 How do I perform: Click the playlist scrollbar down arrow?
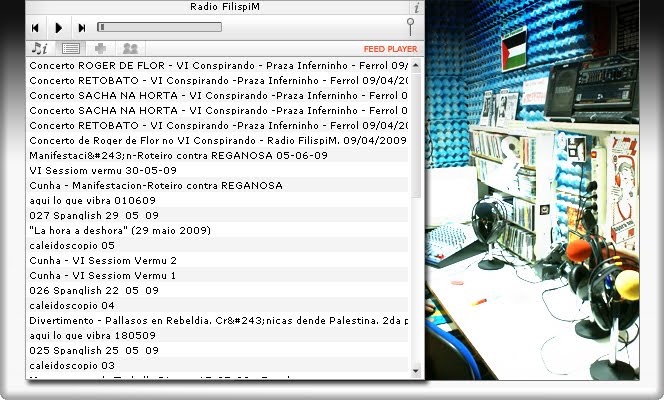coord(416,371)
